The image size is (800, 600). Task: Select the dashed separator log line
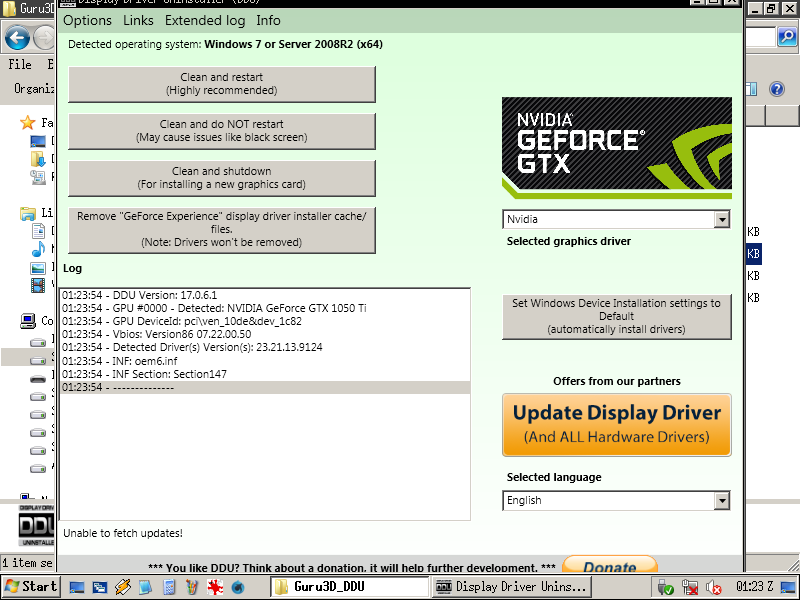coord(265,387)
